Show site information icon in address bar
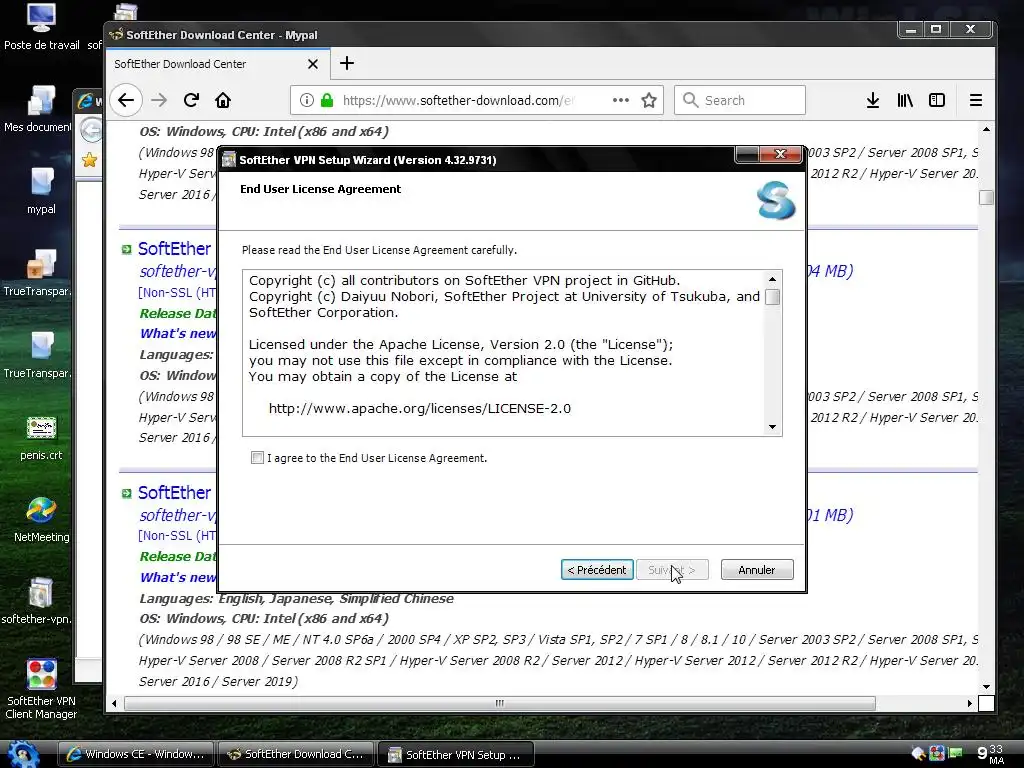This screenshot has width=1024, height=768. [x=306, y=100]
